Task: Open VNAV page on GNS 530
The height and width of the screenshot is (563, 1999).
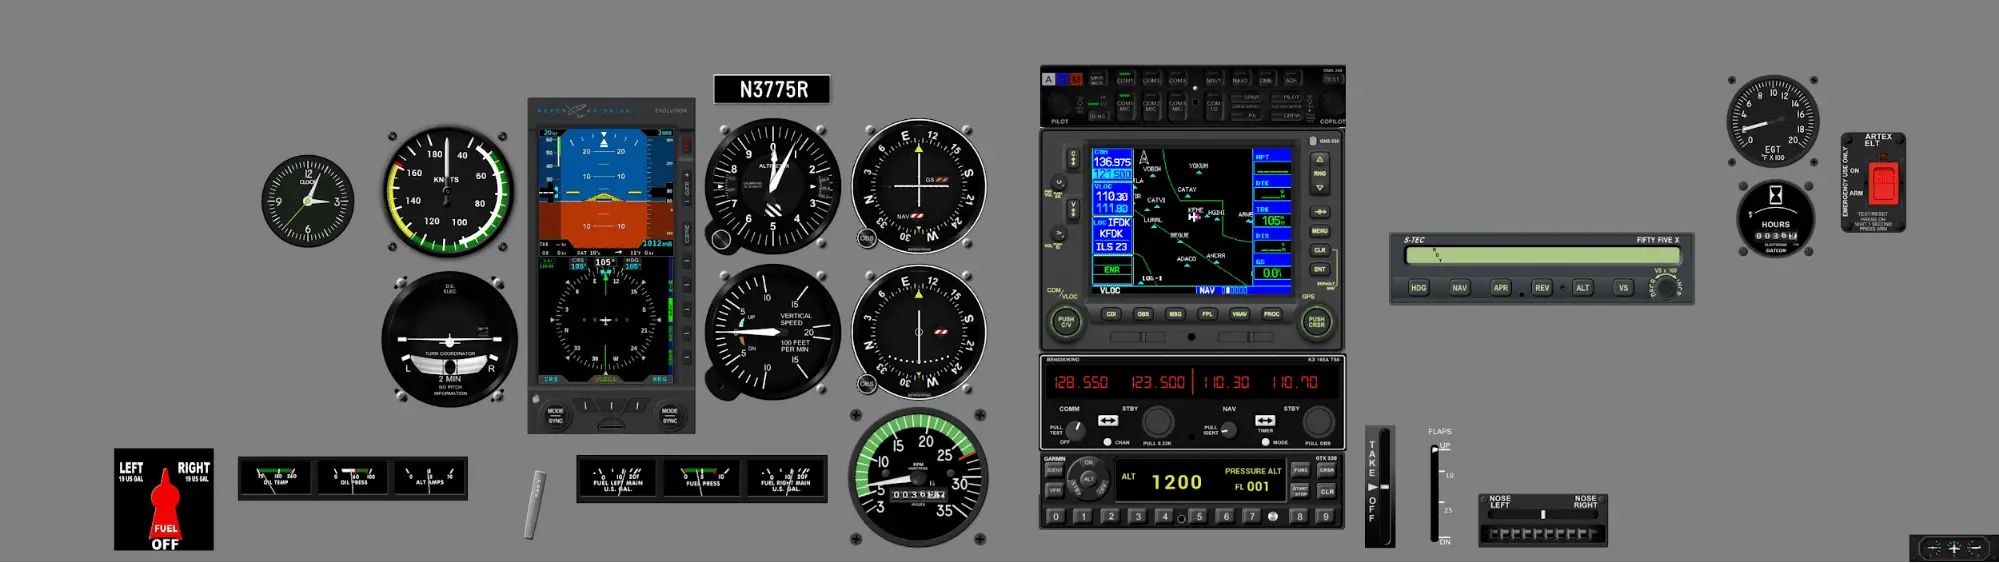Action: pos(1239,314)
